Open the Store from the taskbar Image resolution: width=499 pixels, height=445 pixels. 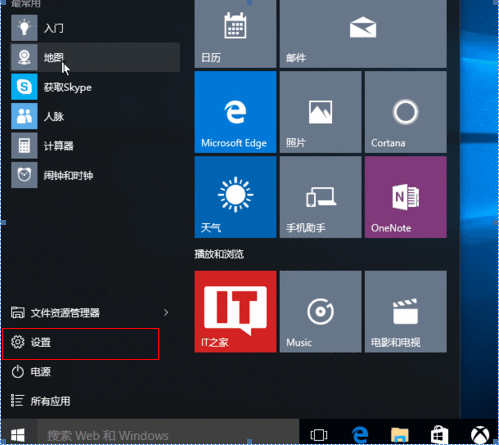[x=439, y=435]
